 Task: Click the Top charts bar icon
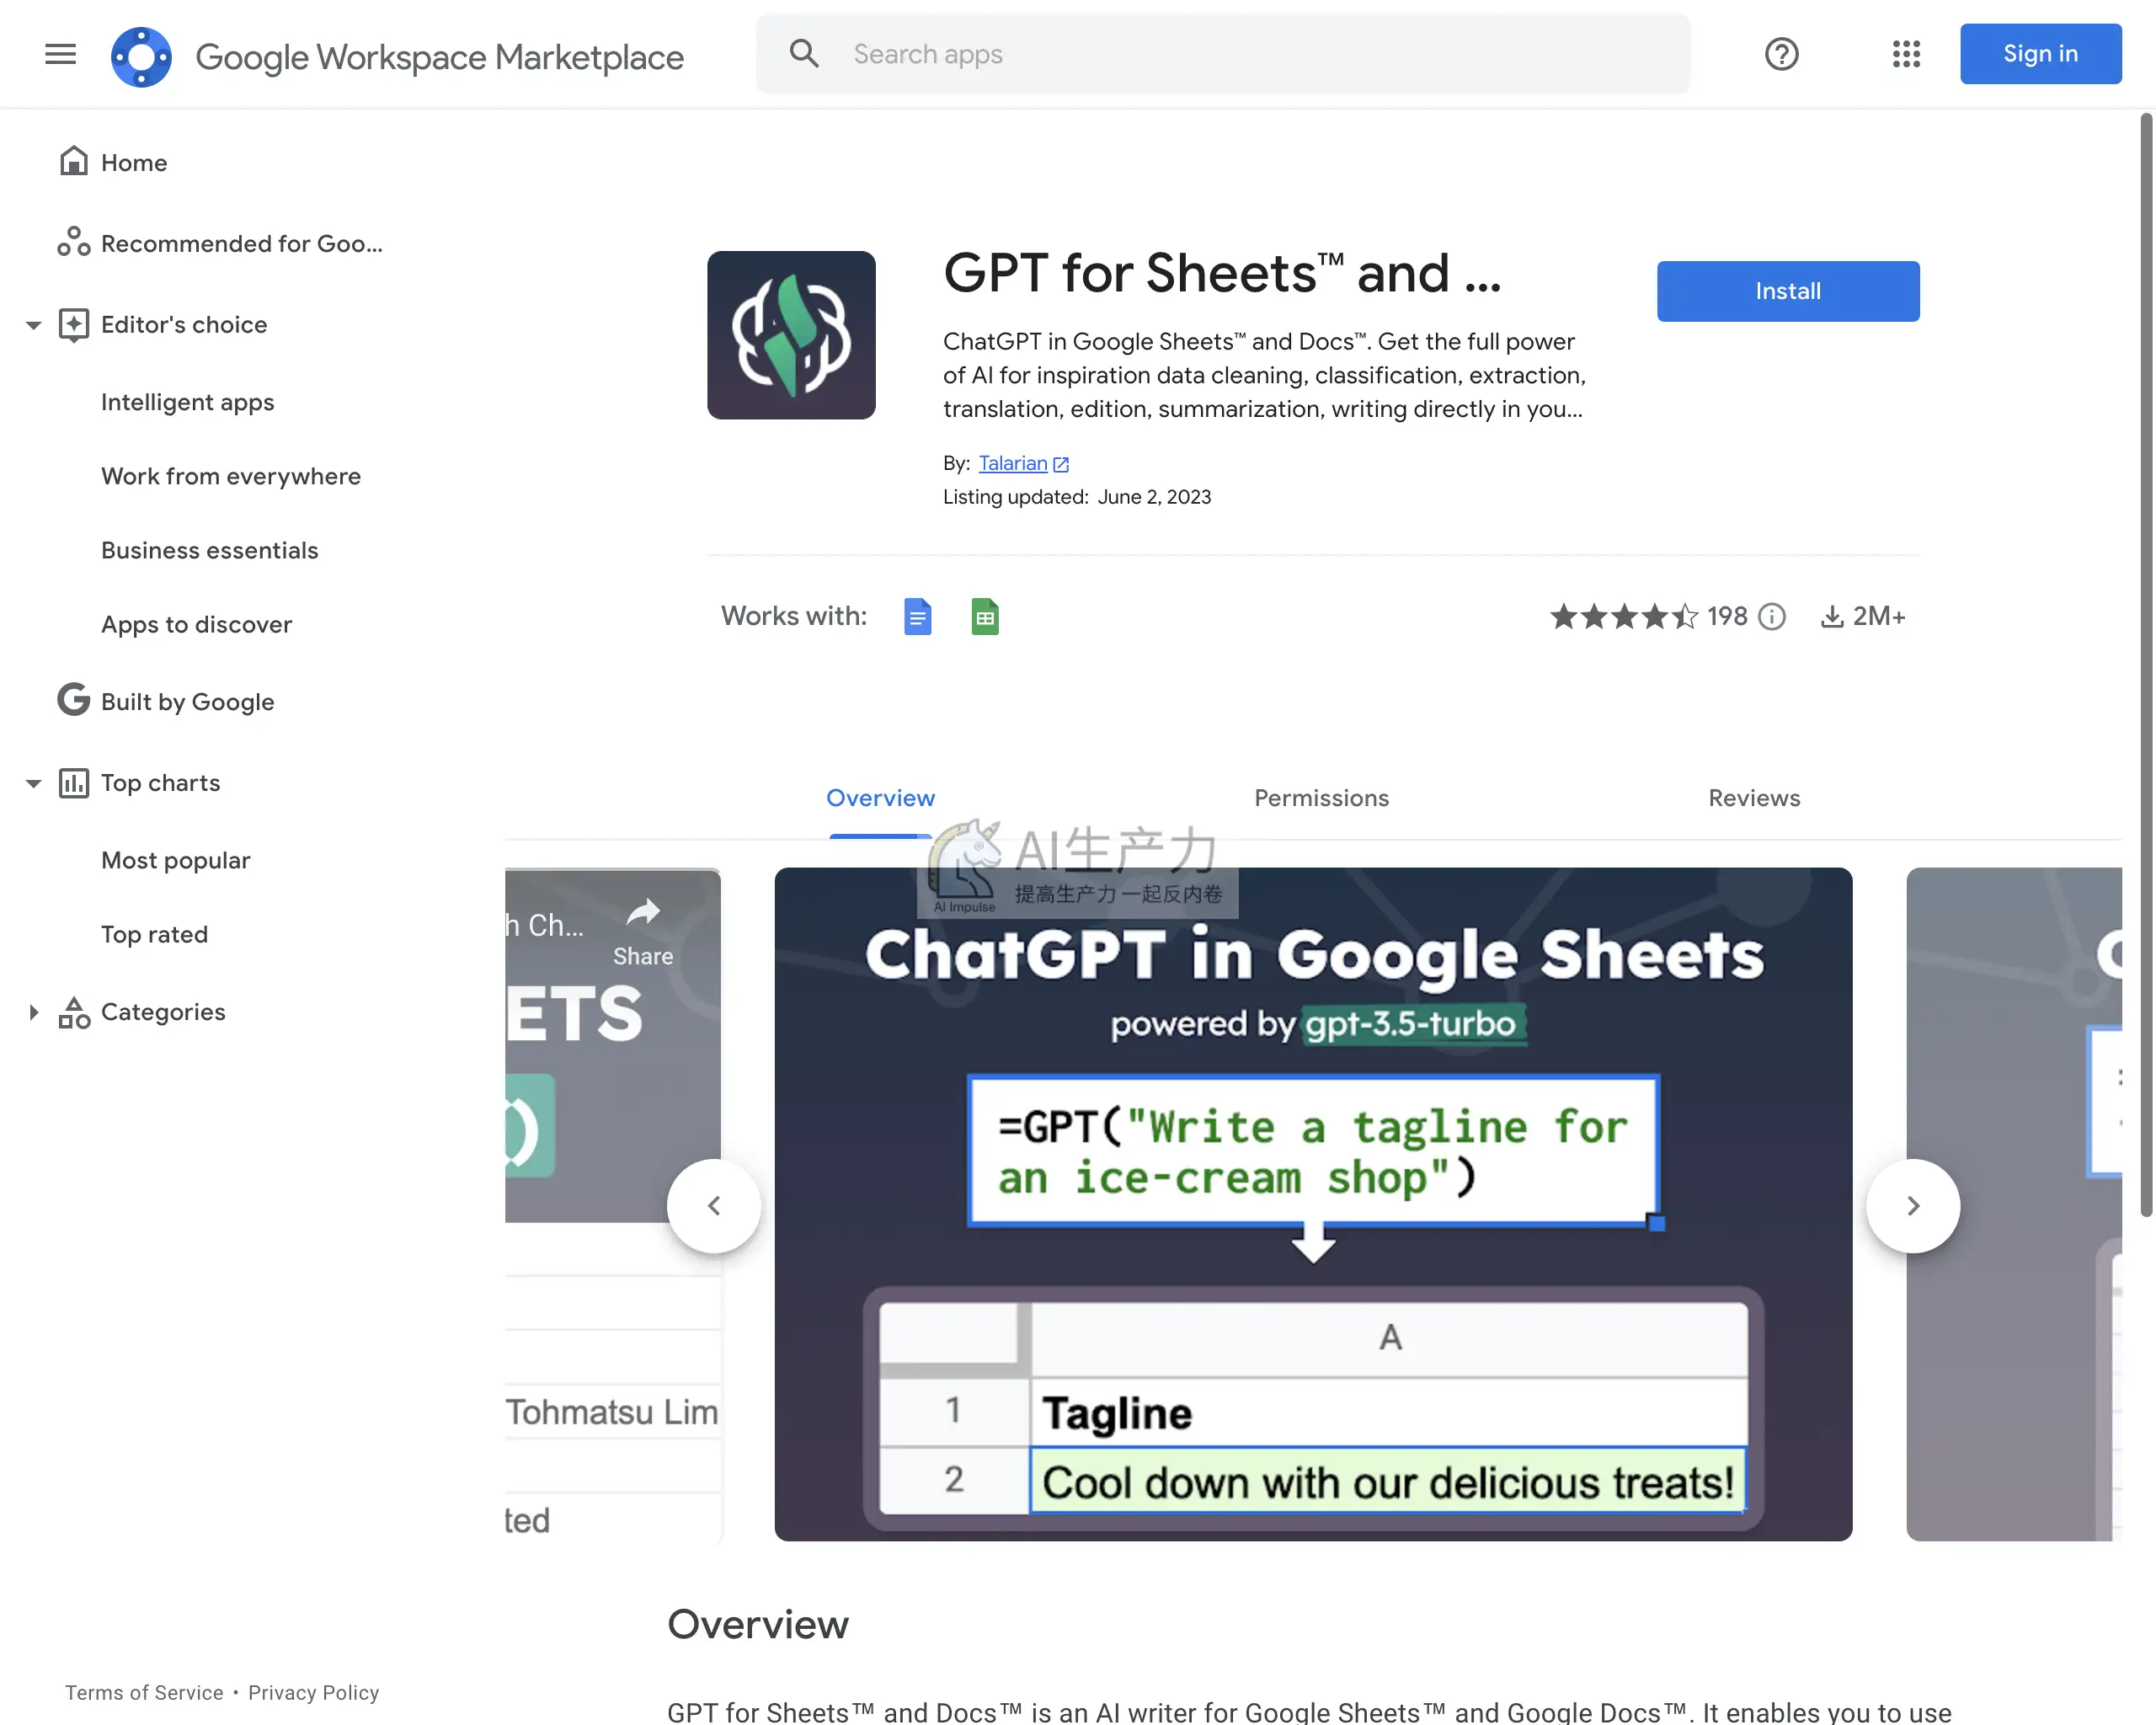[x=73, y=783]
